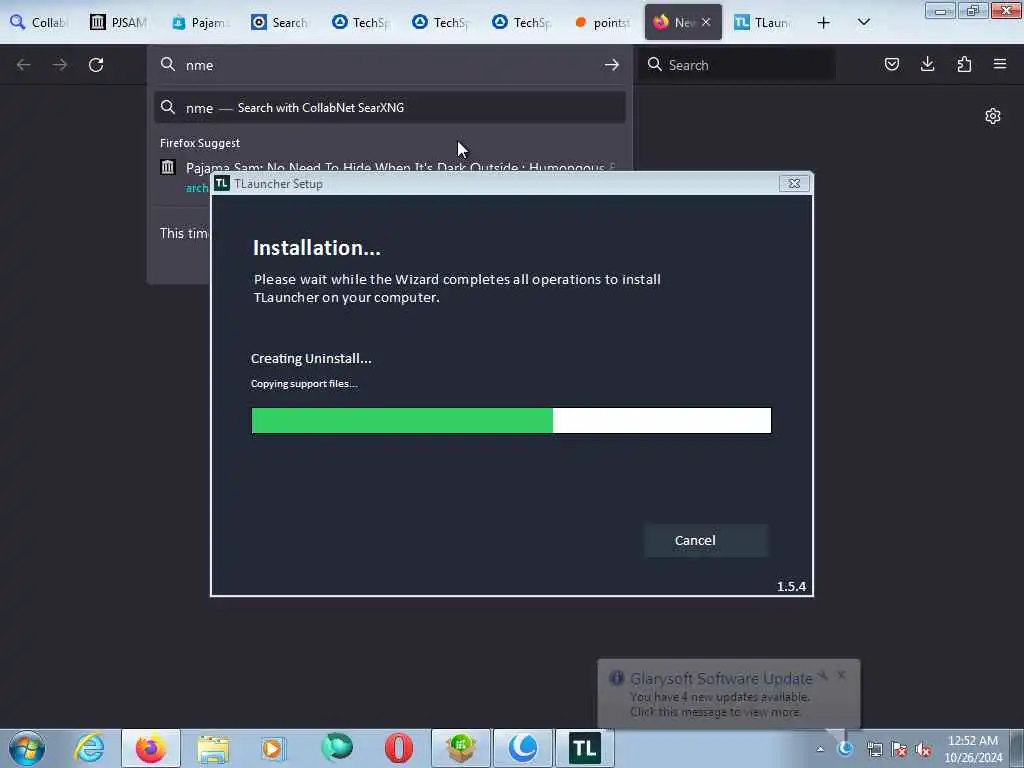
Task: Click the Glarysoft tray icon
Action: click(846, 749)
